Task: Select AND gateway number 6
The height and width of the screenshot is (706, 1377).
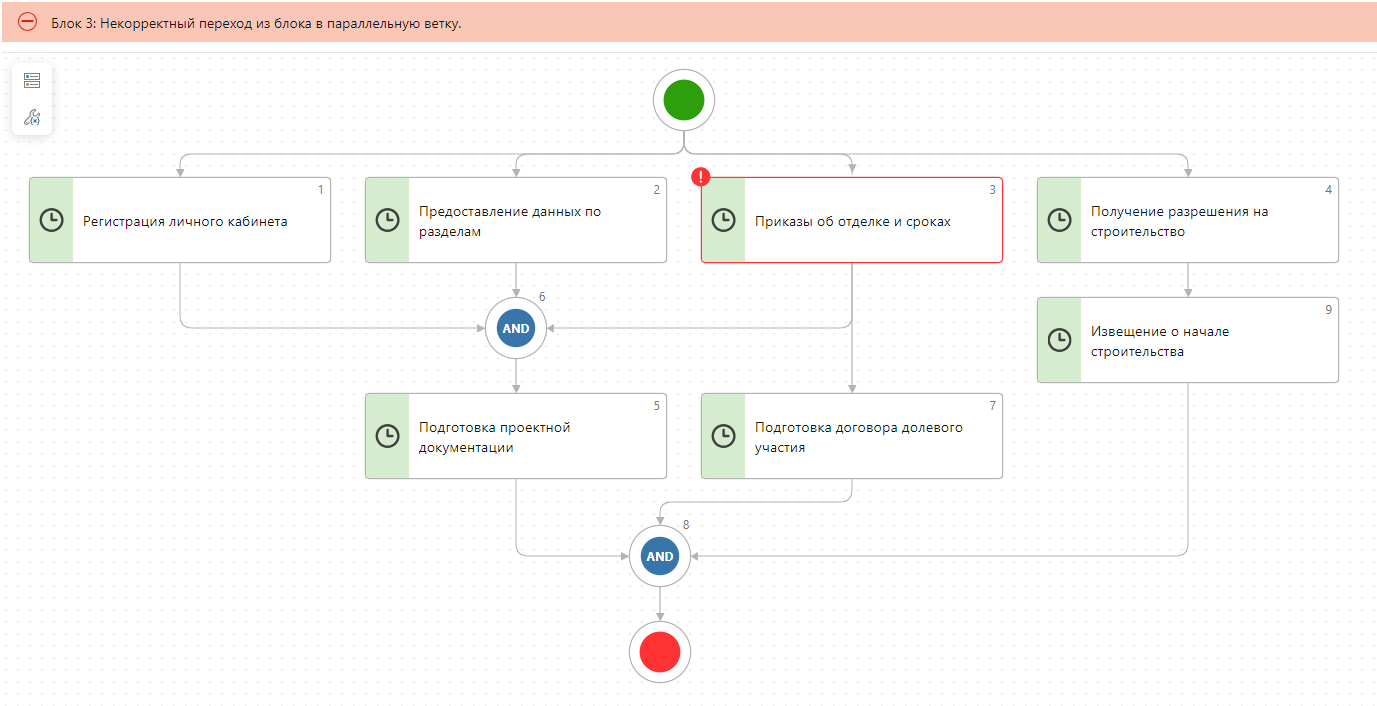Action: tap(516, 328)
